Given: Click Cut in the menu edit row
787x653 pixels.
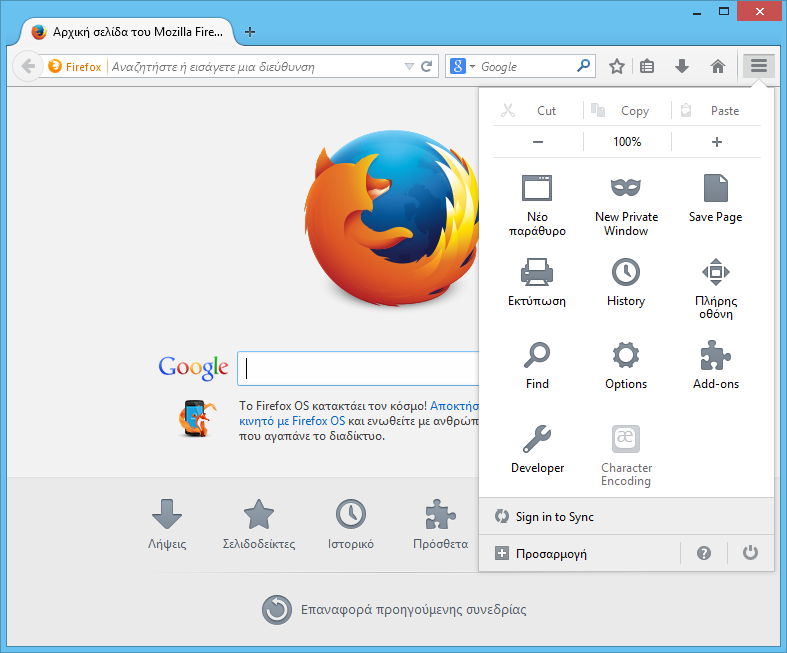Looking at the screenshot, I should point(537,110).
